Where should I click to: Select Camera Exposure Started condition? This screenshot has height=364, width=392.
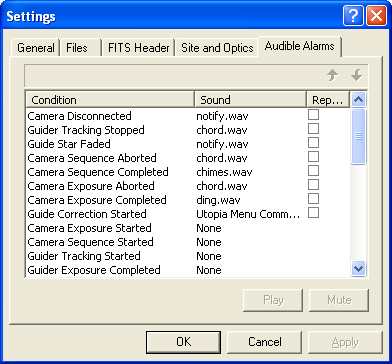point(89,228)
